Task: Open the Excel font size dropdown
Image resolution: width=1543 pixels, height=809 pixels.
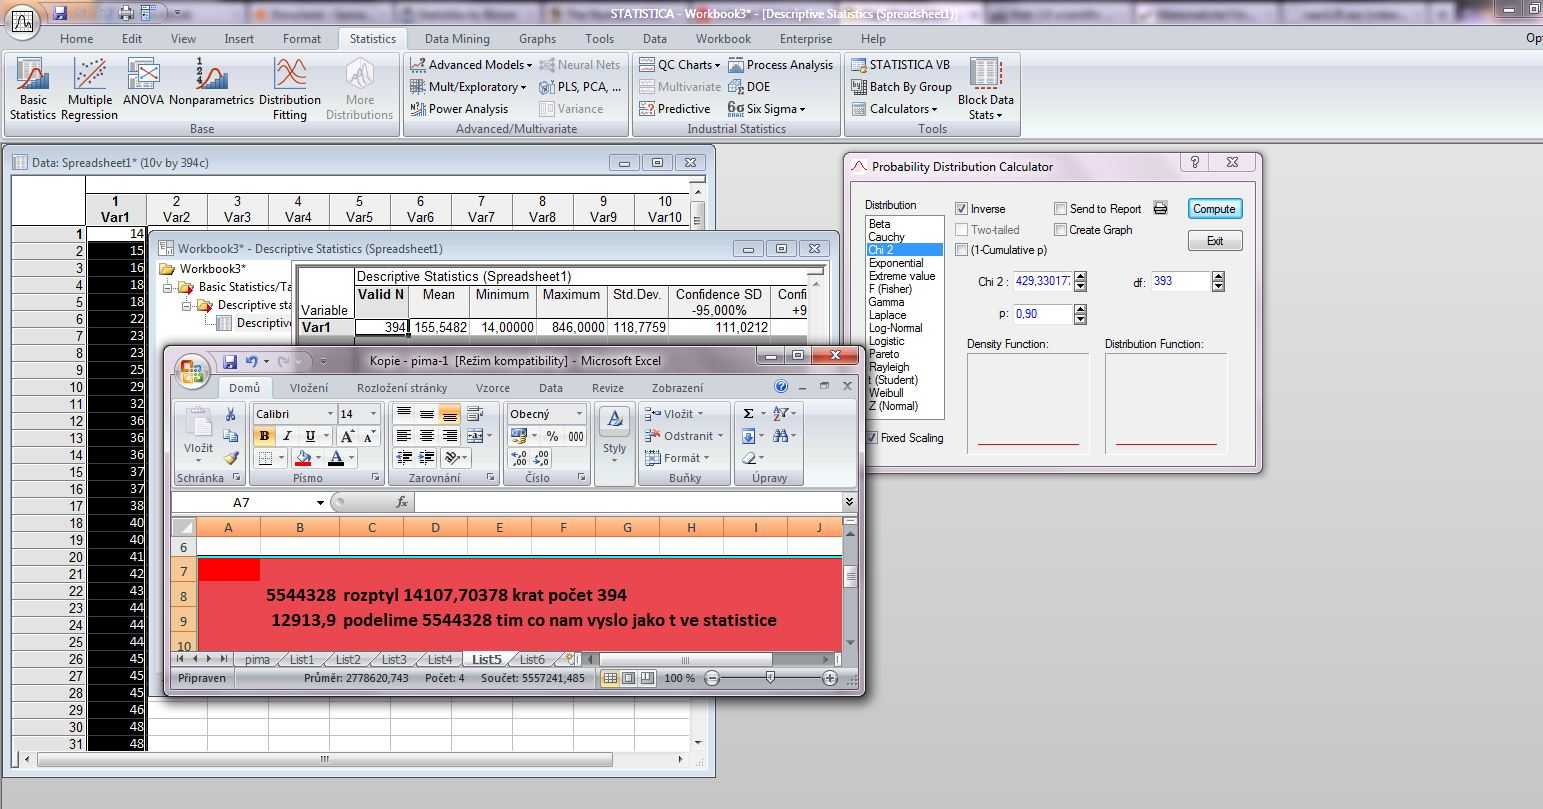Action: pyautogui.click(x=373, y=414)
